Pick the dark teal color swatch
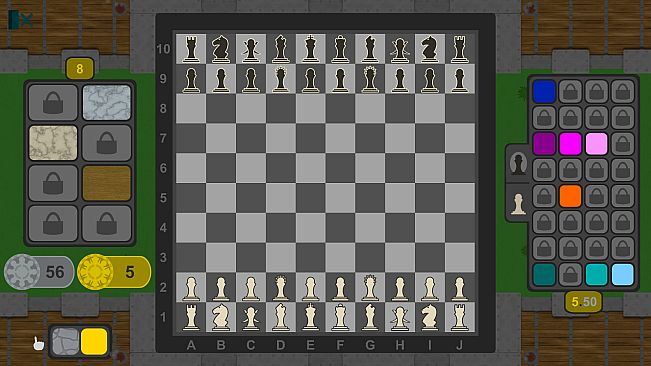Viewport: 651px width, 366px height. 544,274
